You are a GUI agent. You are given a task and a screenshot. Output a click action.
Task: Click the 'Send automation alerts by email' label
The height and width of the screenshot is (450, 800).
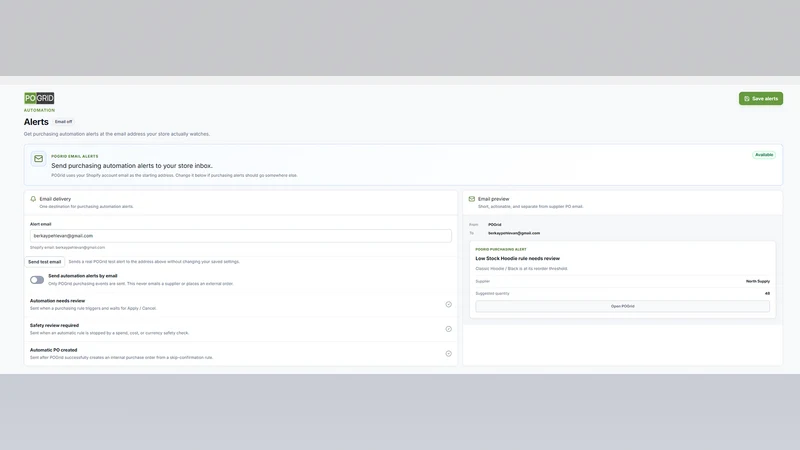click(x=83, y=276)
